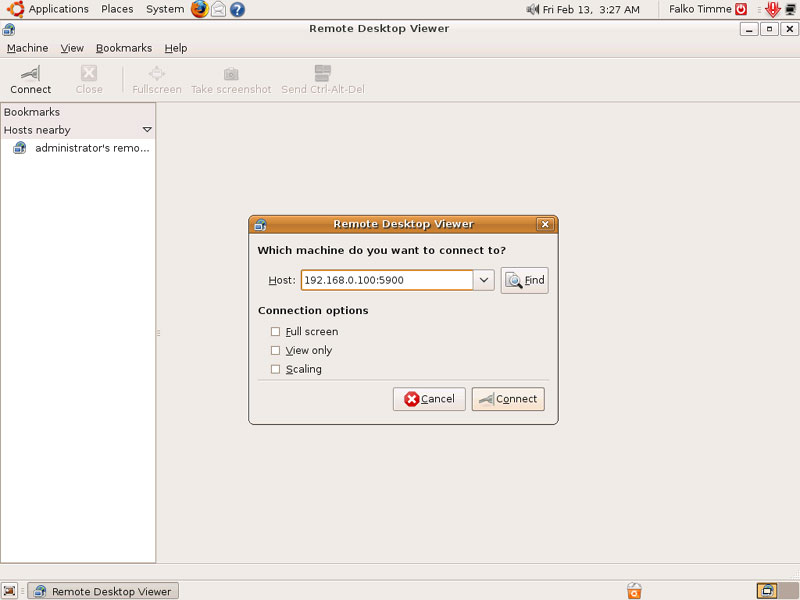Image resolution: width=800 pixels, height=600 pixels.
Task: Open the Places menu
Action: point(117,9)
